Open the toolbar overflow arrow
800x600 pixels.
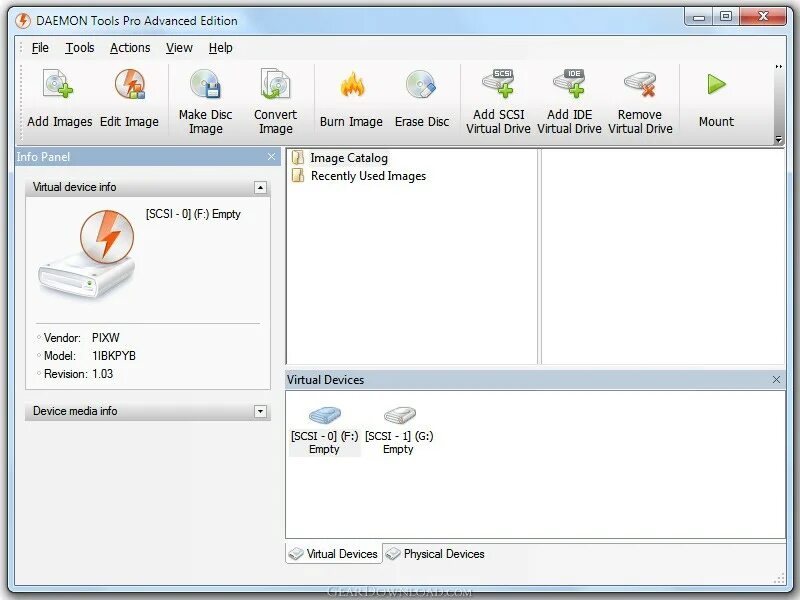coord(779,68)
